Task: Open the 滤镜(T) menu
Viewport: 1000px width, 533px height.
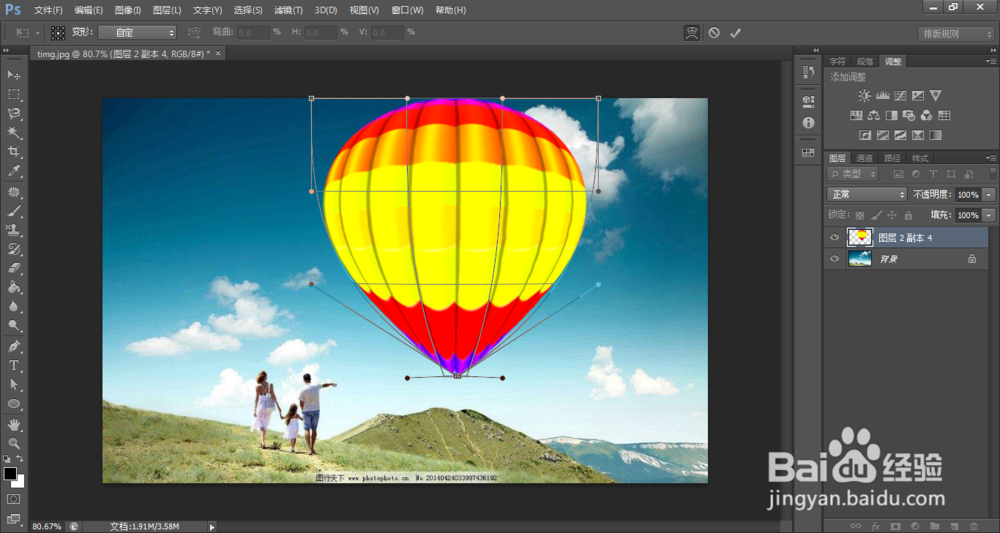Action: point(288,10)
